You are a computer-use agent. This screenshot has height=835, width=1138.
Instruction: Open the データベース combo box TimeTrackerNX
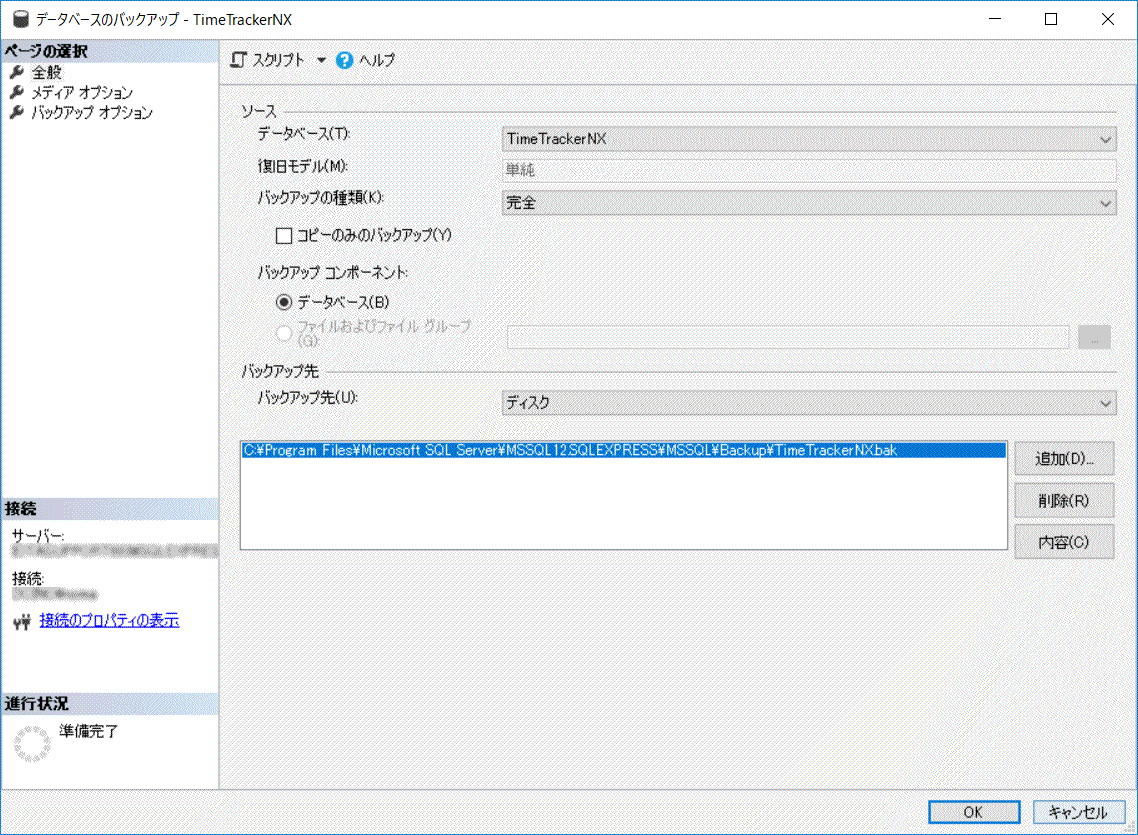point(809,139)
